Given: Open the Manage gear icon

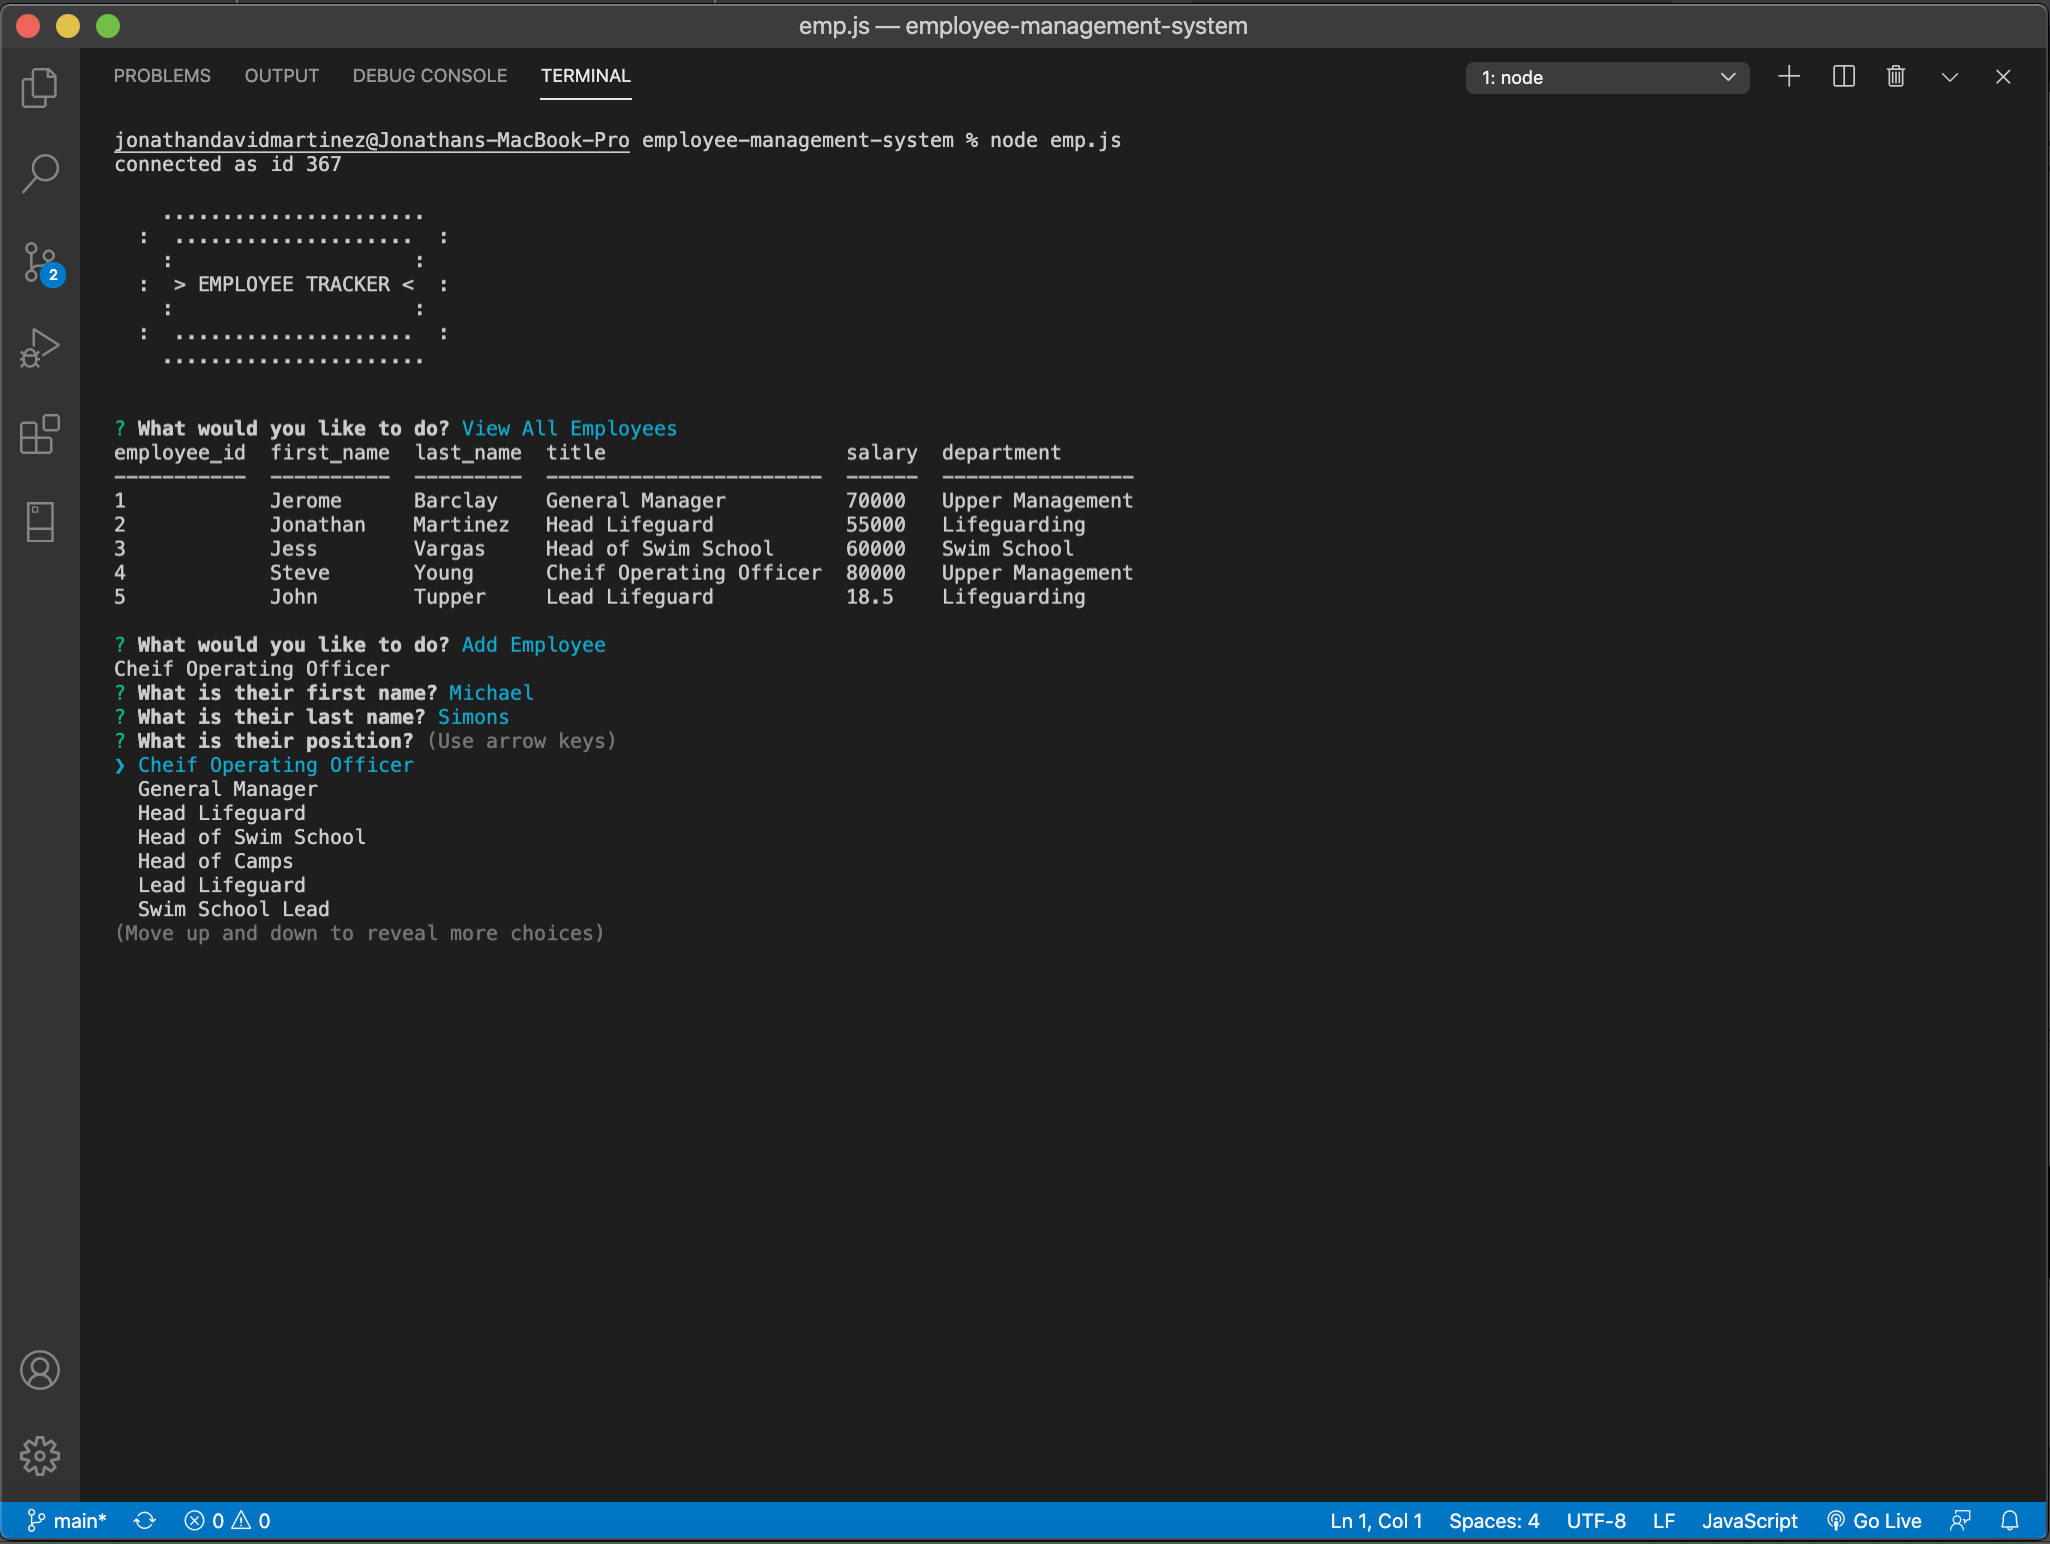Looking at the screenshot, I should click(40, 1456).
